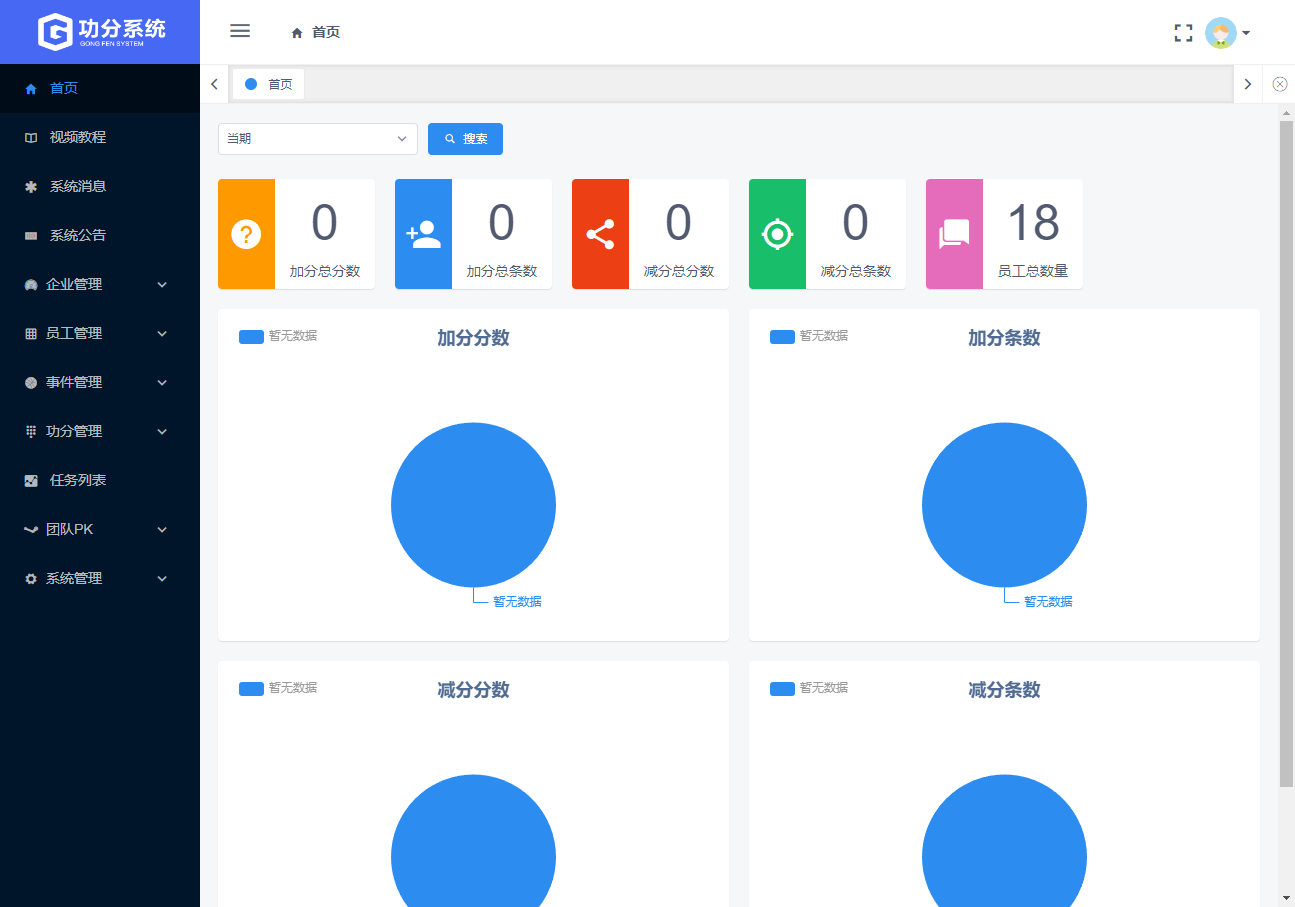
Task: Click the 搜索 search button
Action: point(465,139)
